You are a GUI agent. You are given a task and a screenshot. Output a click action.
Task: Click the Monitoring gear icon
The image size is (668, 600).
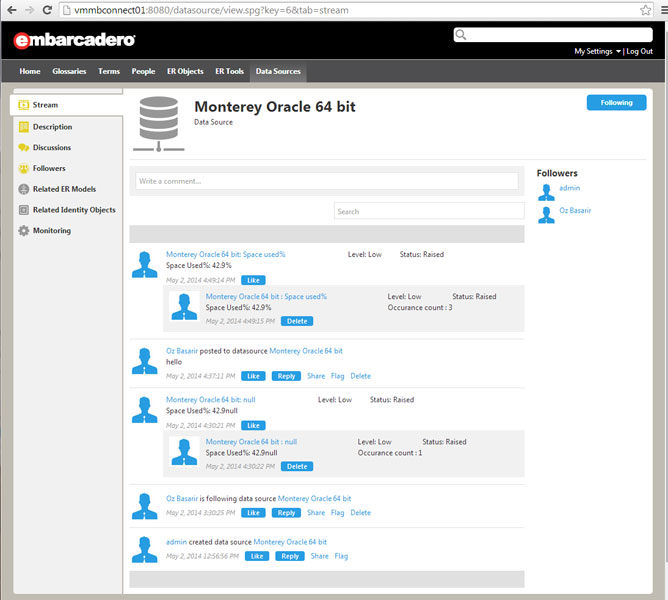(24, 231)
